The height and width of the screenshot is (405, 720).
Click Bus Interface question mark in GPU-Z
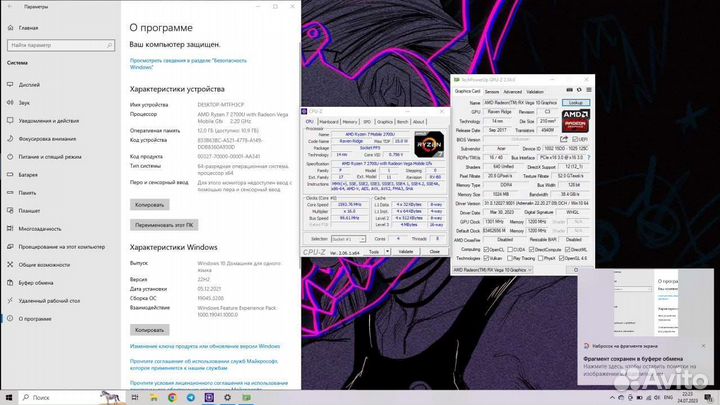point(589,158)
